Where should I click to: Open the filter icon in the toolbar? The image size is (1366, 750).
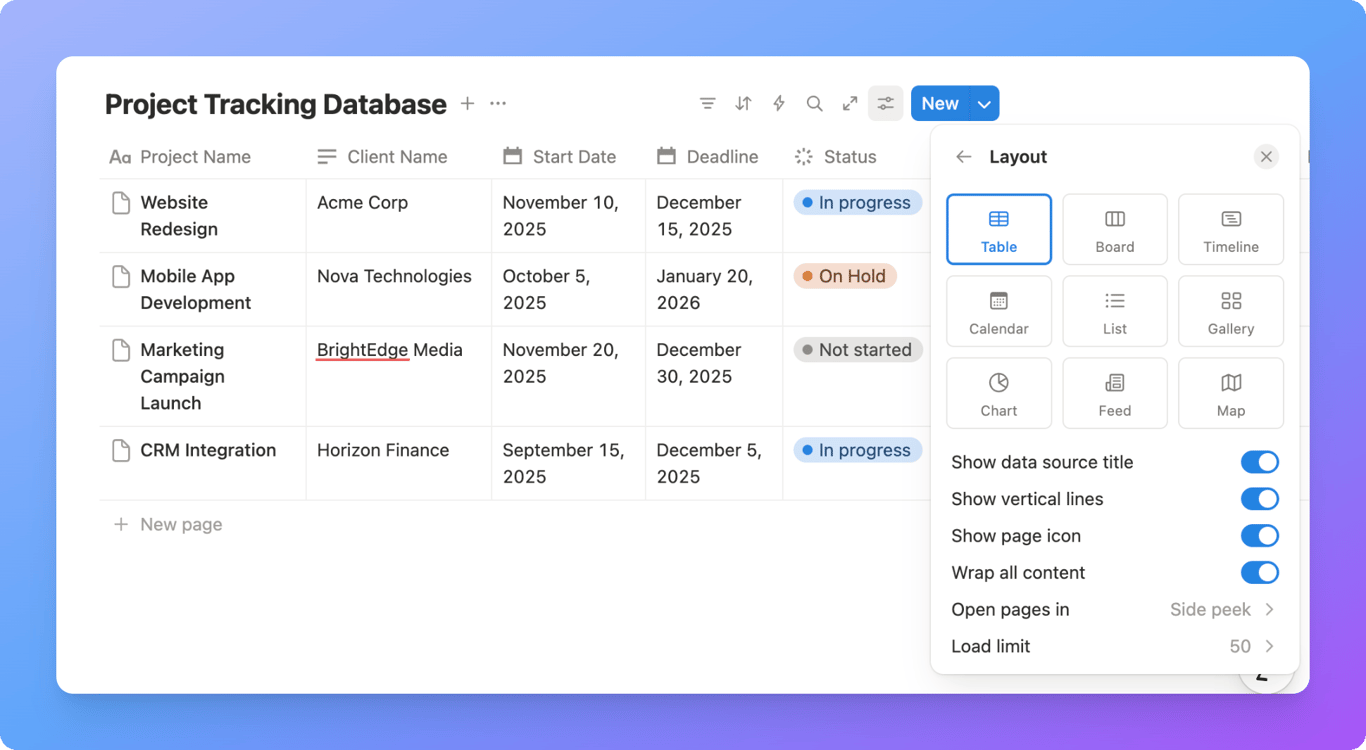[708, 103]
